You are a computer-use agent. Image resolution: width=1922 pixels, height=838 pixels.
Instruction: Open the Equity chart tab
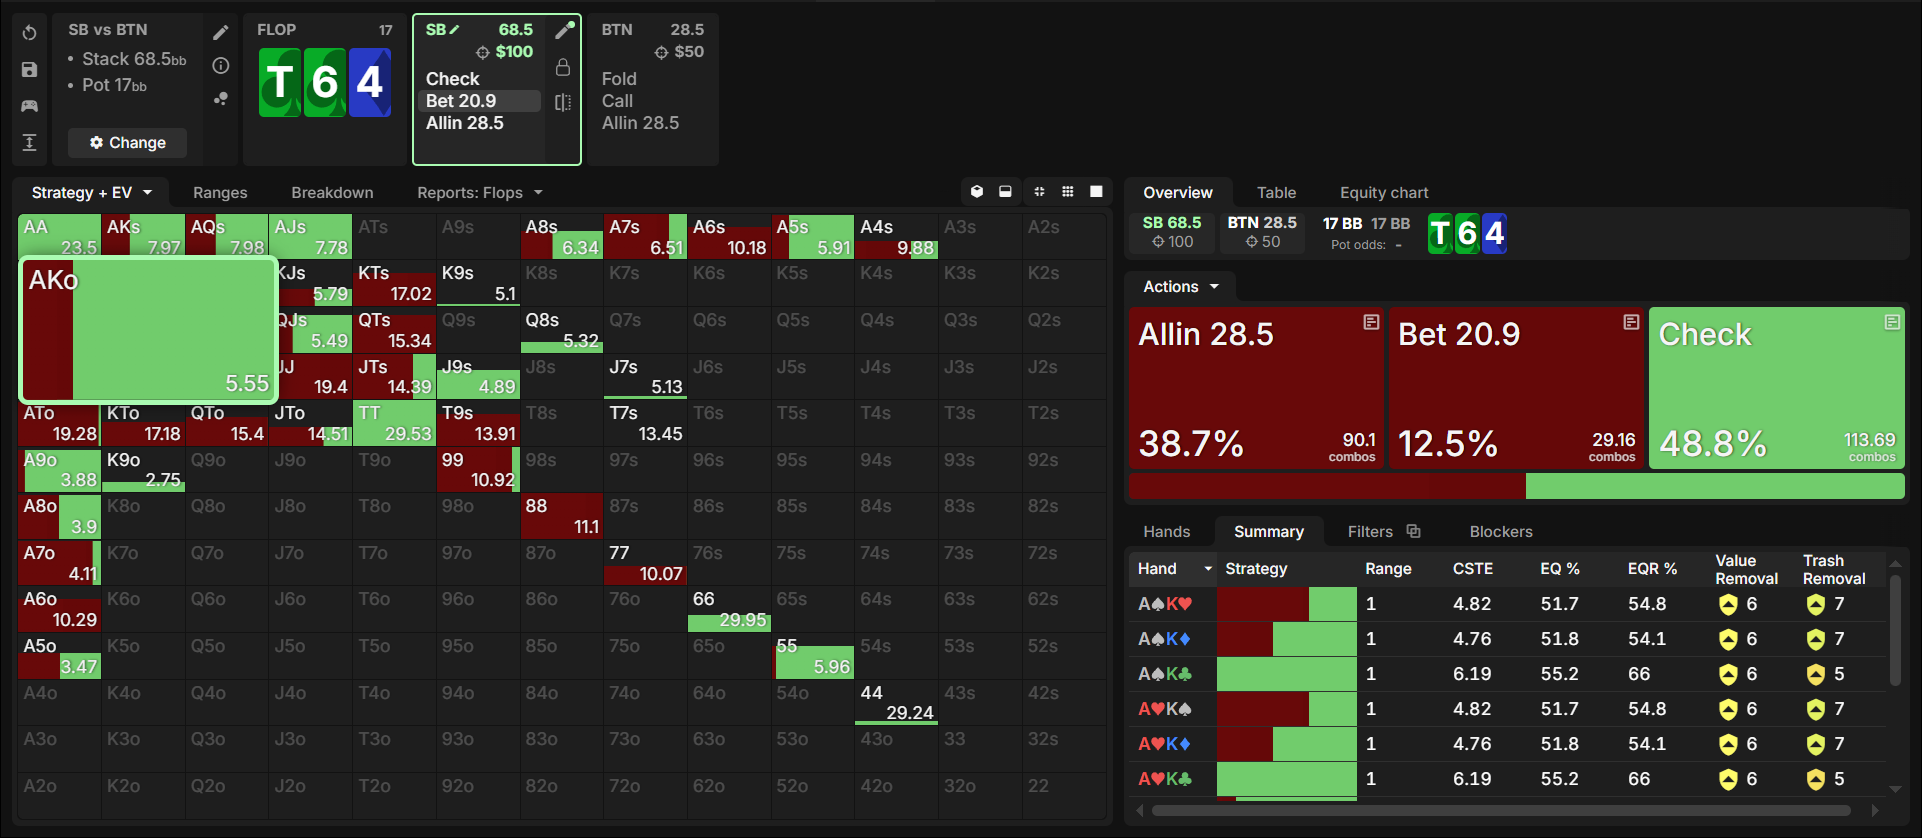[1384, 192]
